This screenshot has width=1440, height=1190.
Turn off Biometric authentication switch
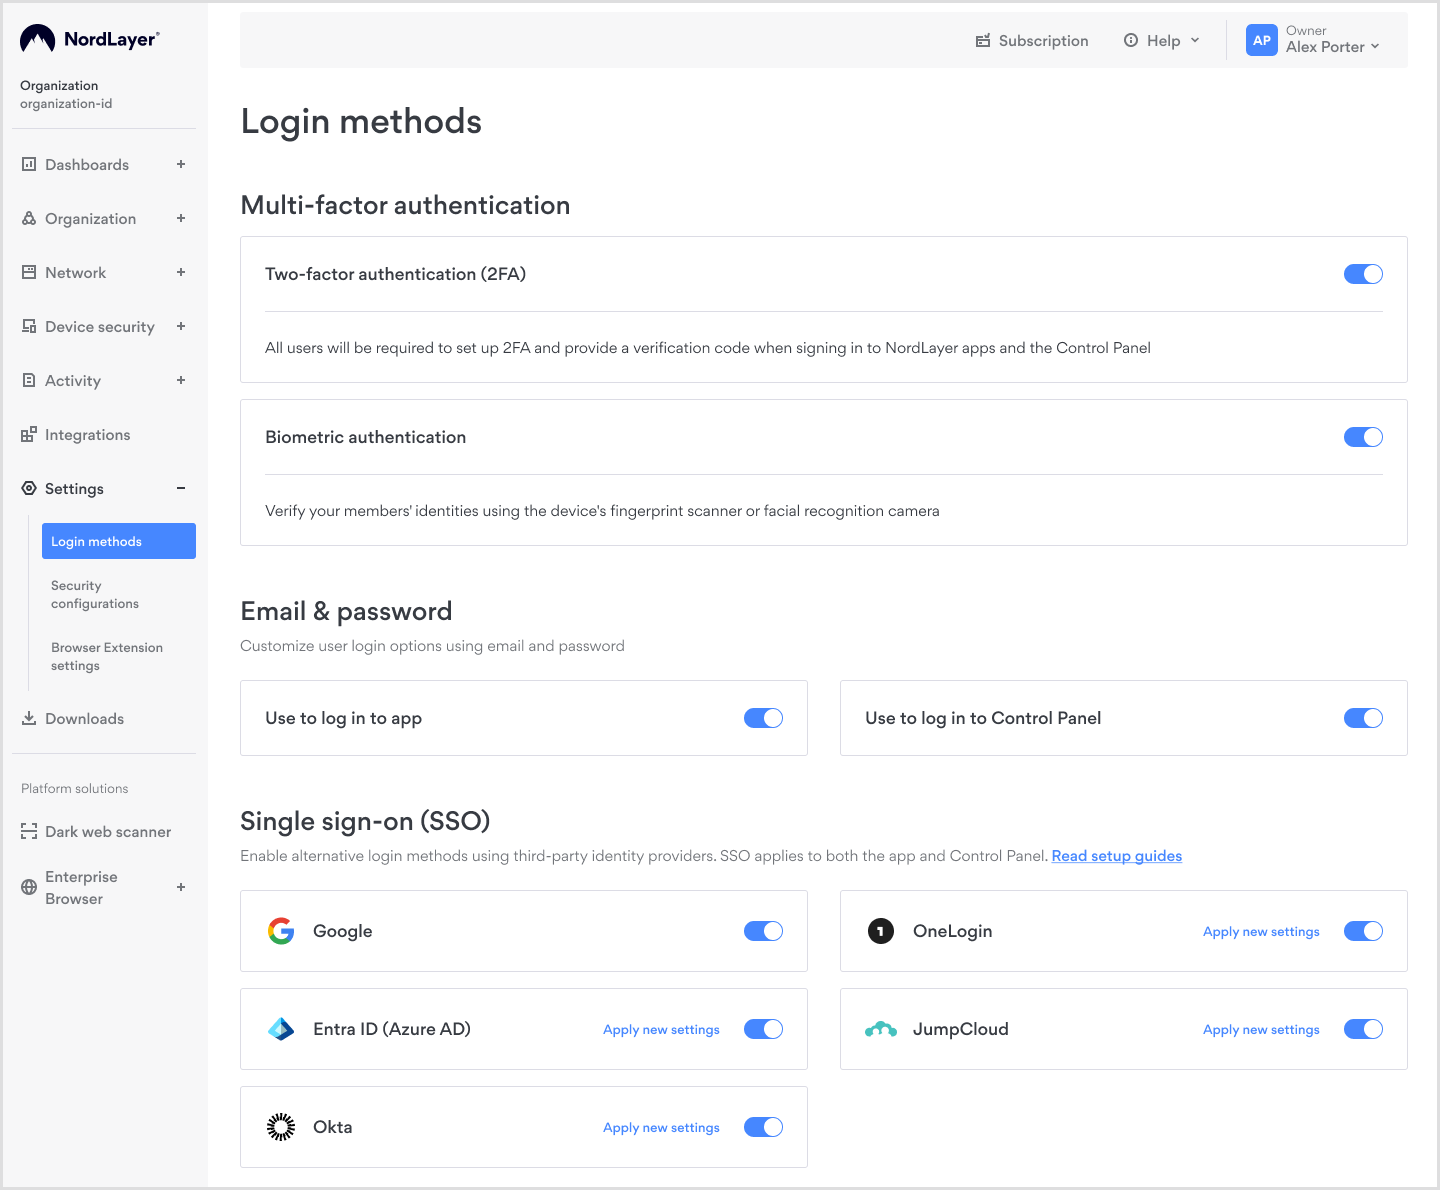point(1362,437)
